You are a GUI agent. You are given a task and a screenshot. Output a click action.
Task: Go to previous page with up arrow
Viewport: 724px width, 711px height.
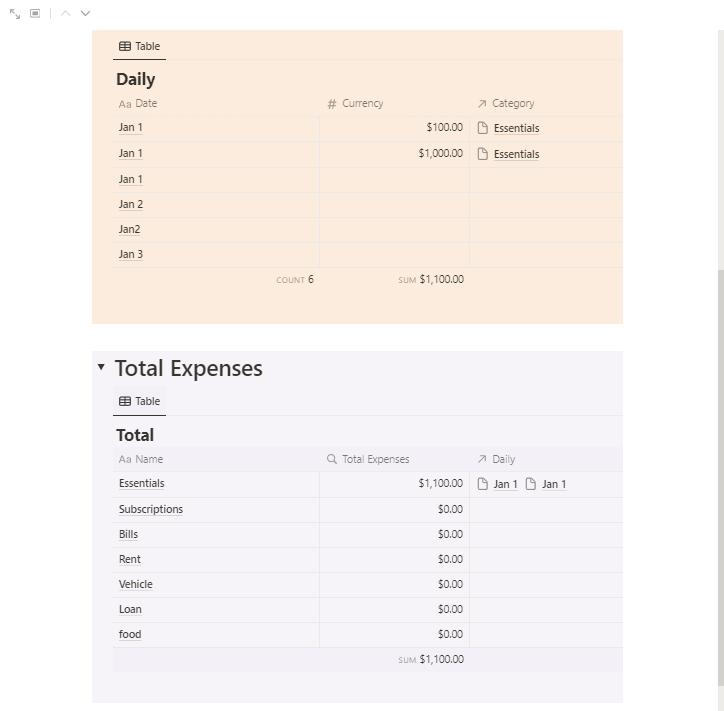coord(65,13)
